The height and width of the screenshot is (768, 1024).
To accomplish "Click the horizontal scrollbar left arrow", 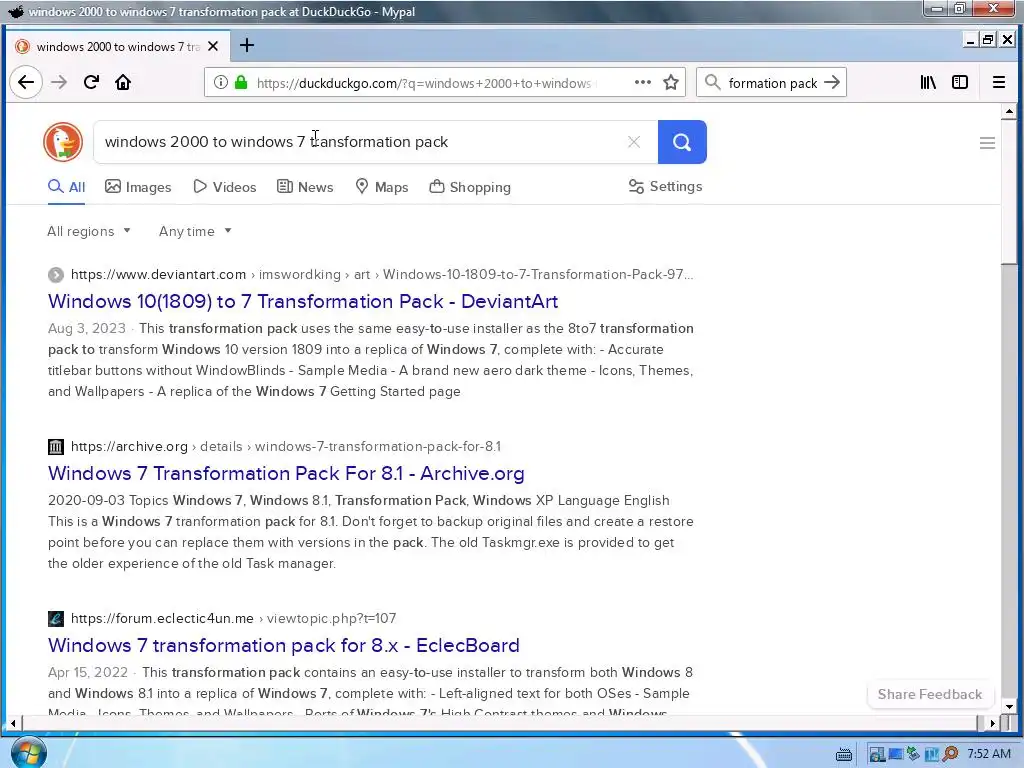I will [14, 723].
